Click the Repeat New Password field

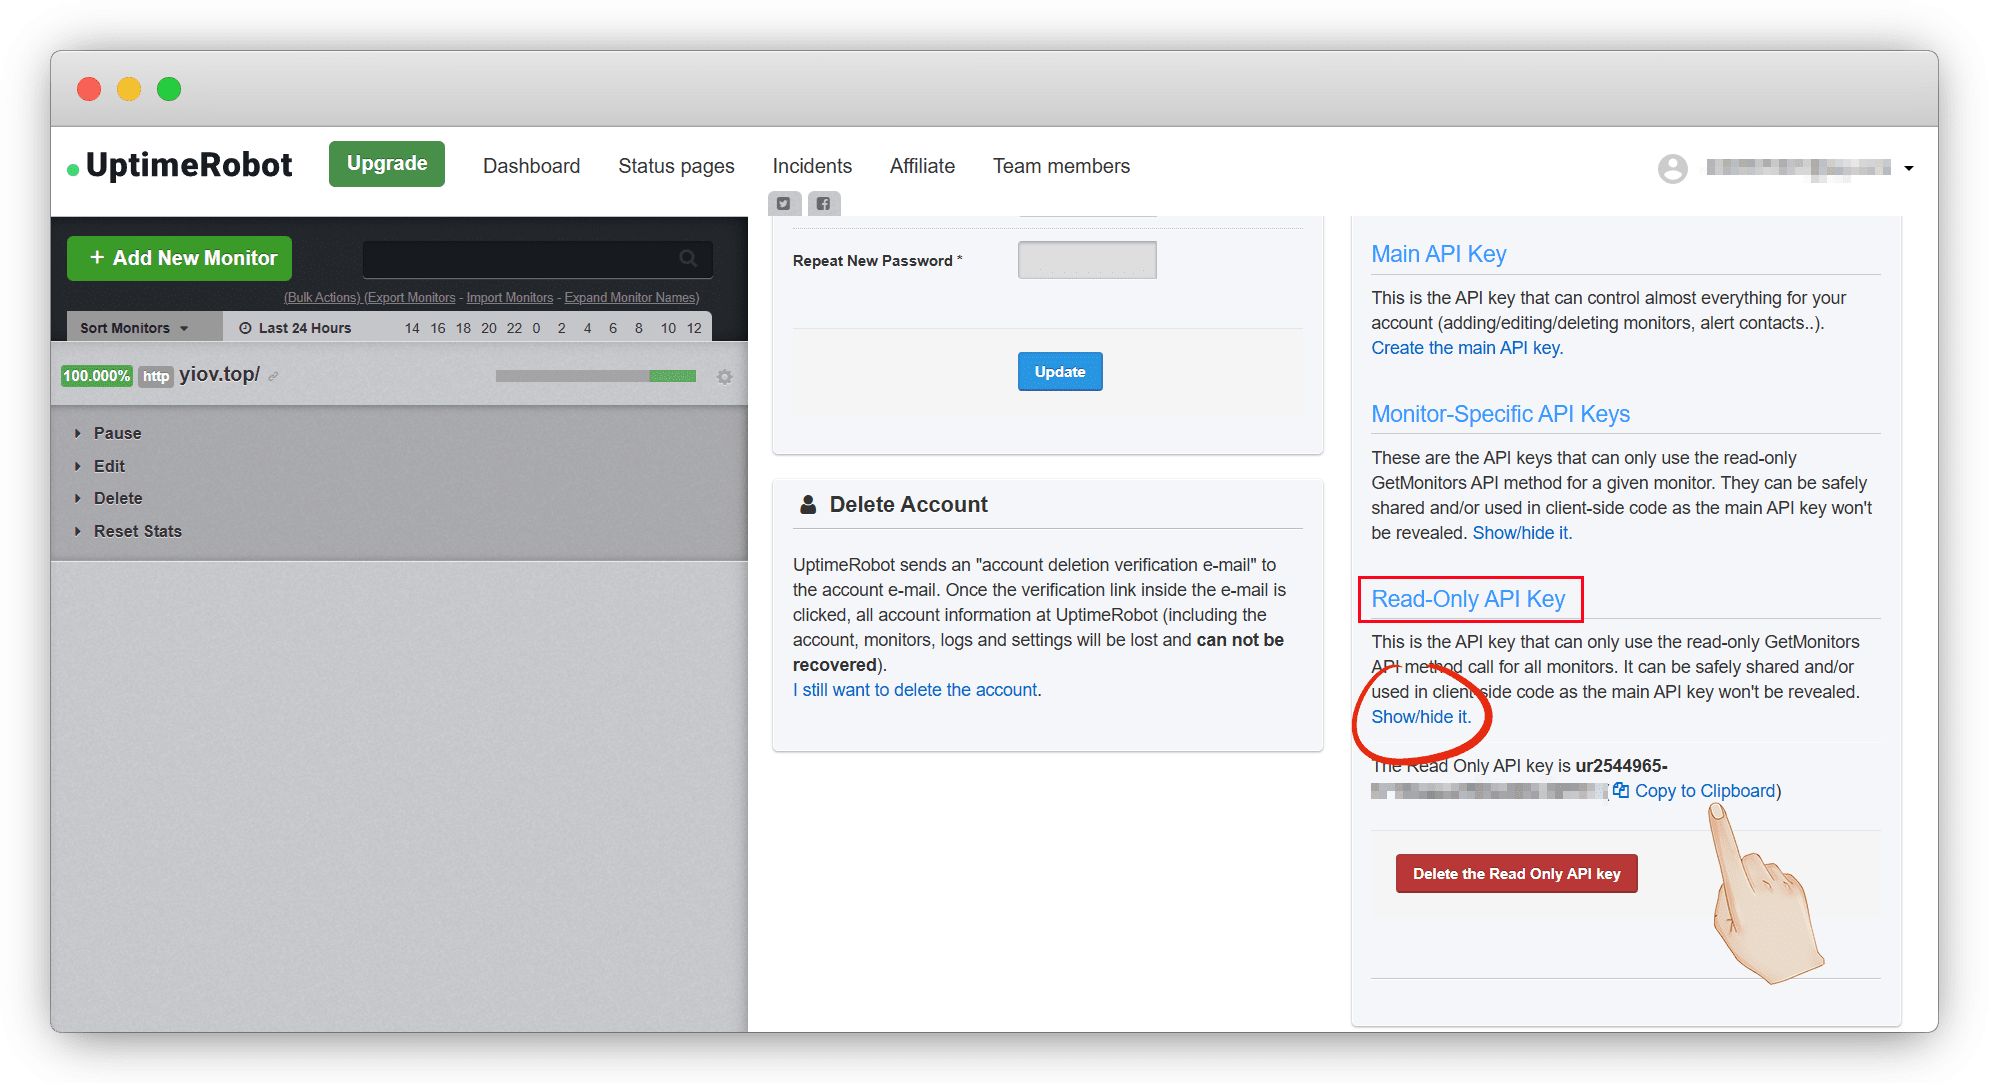coord(1087,260)
